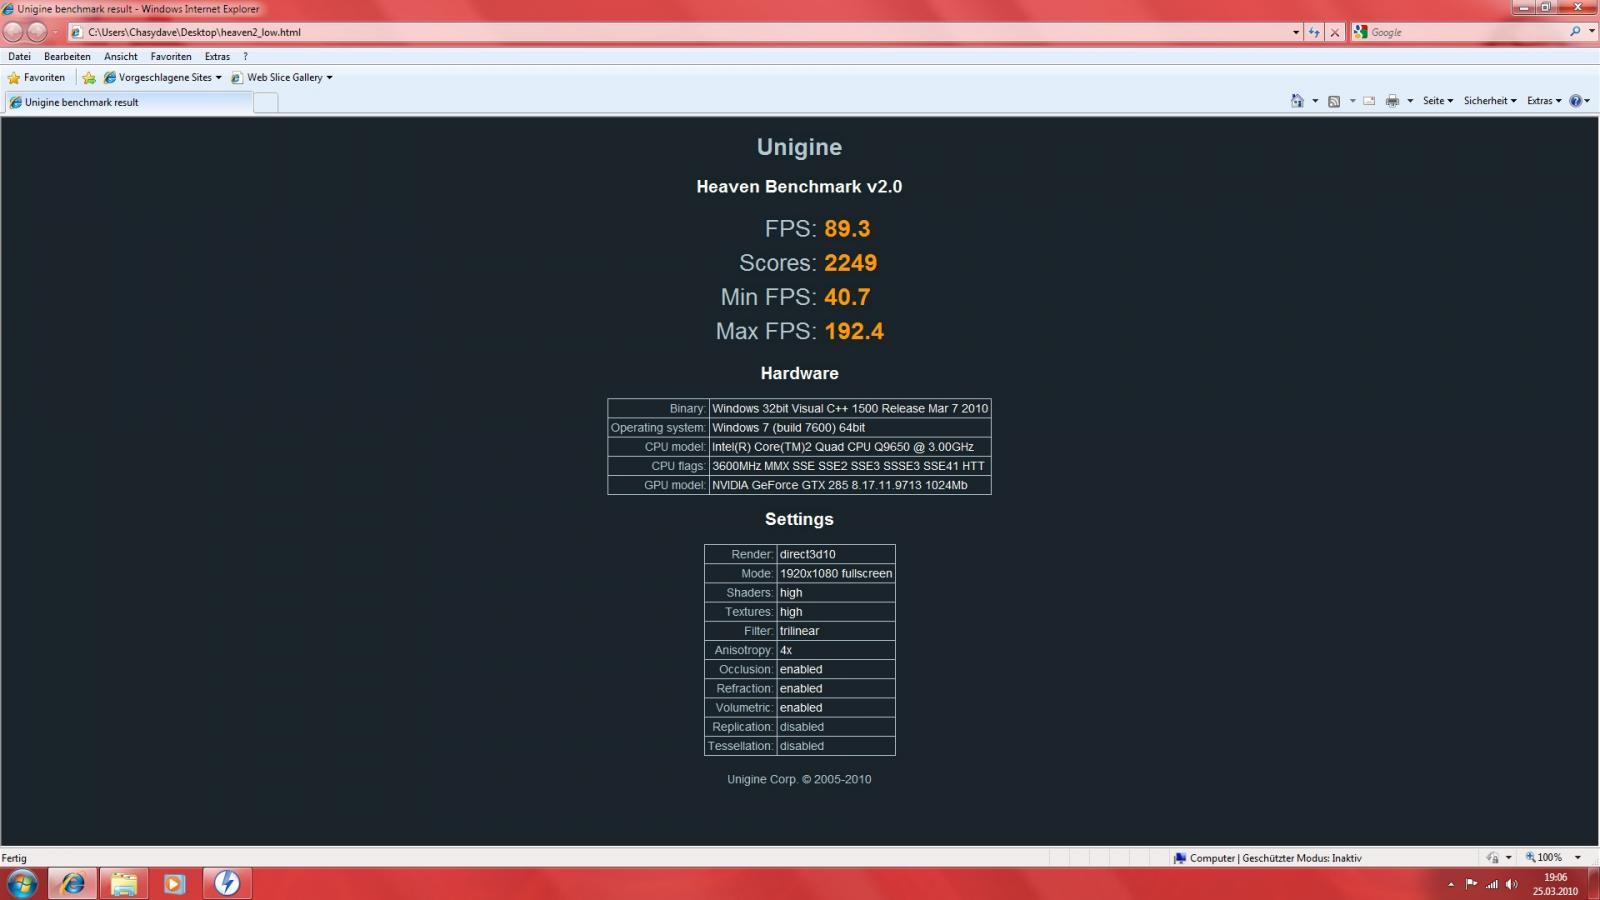Image resolution: width=1600 pixels, height=900 pixels.
Task: Click the blue lightning bolt taskbar icon
Action: tap(227, 884)
